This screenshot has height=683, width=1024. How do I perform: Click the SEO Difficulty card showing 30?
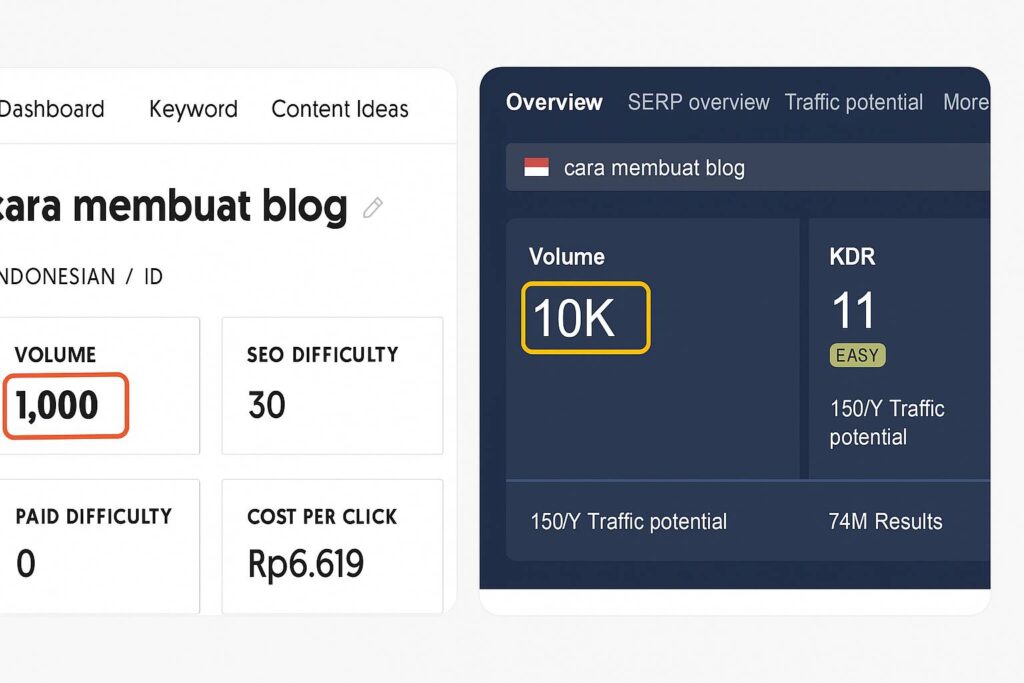point(332,385)
